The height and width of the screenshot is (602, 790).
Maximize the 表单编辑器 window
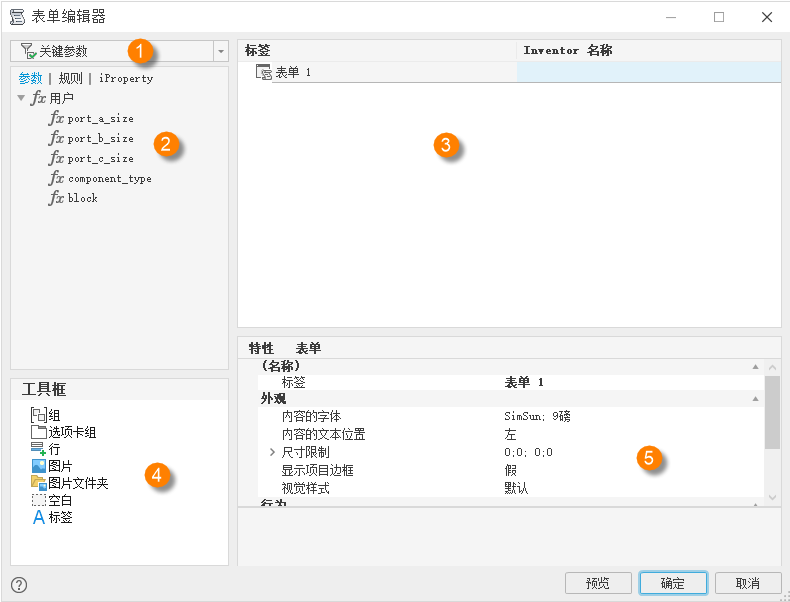coord(719,17)
